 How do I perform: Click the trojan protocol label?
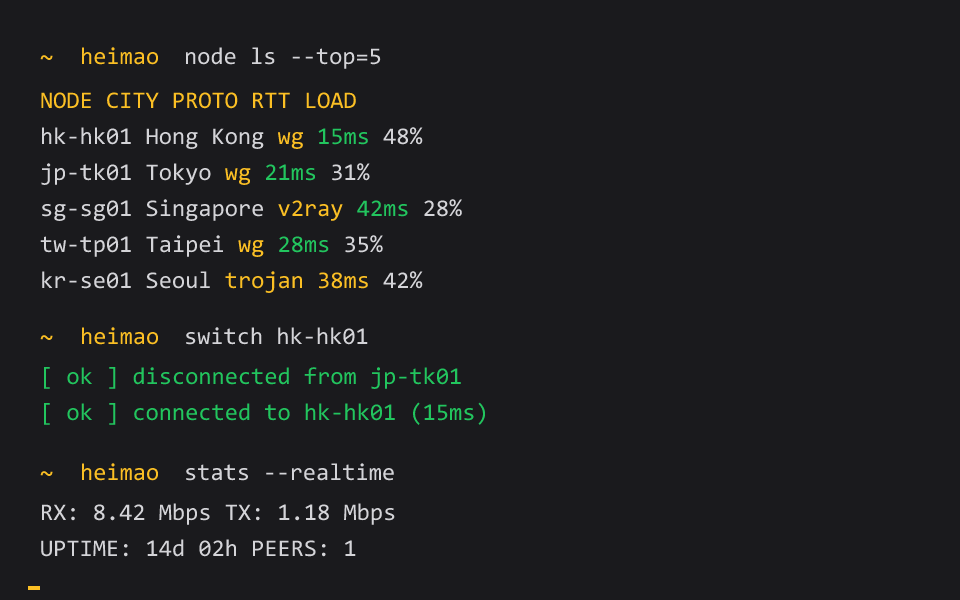coord(264,281)
